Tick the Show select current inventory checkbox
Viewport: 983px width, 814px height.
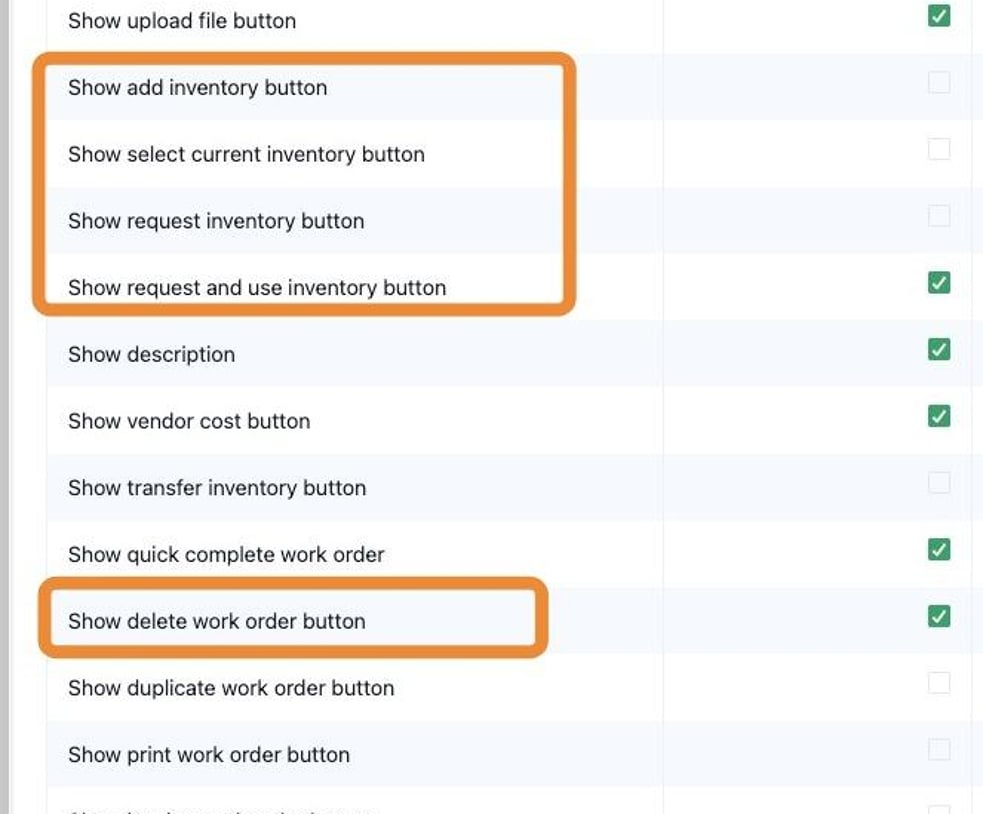click(938, 149)
